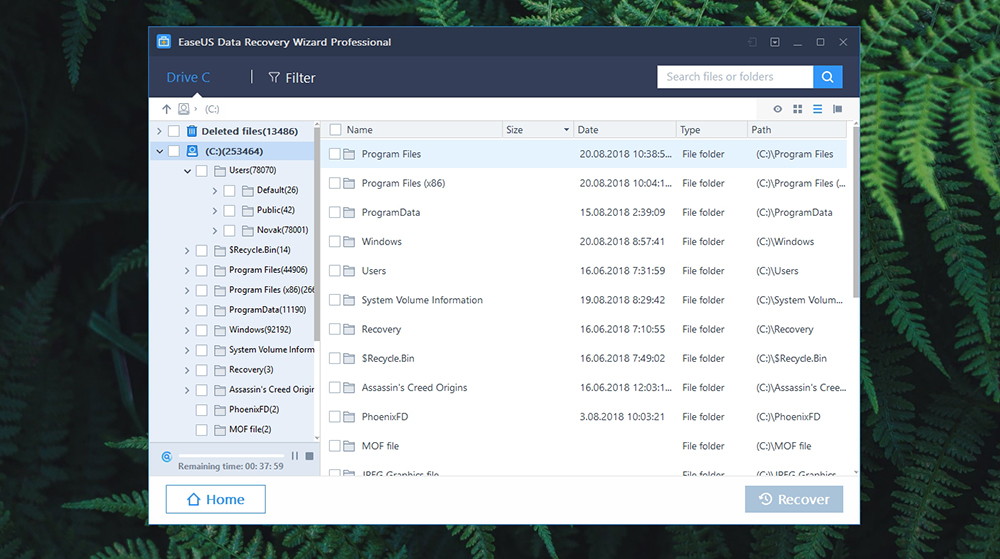Check the Deleted files tree checkbox
This screenshot has width=1000, height=559.
pyautogui.click(x=173, y=131)
